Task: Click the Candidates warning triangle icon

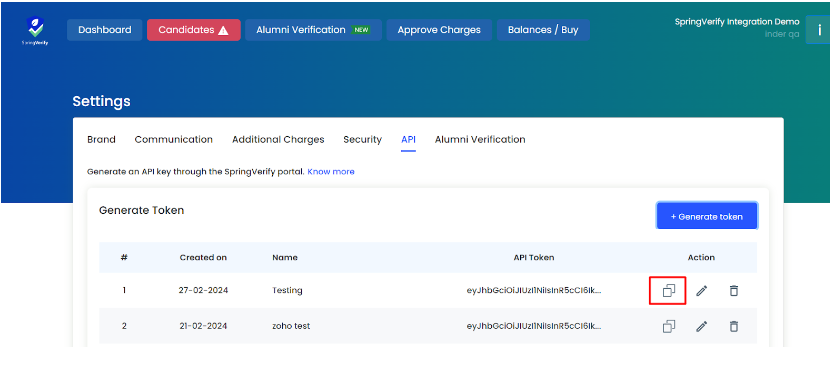Action: click(x=223, y=30)
